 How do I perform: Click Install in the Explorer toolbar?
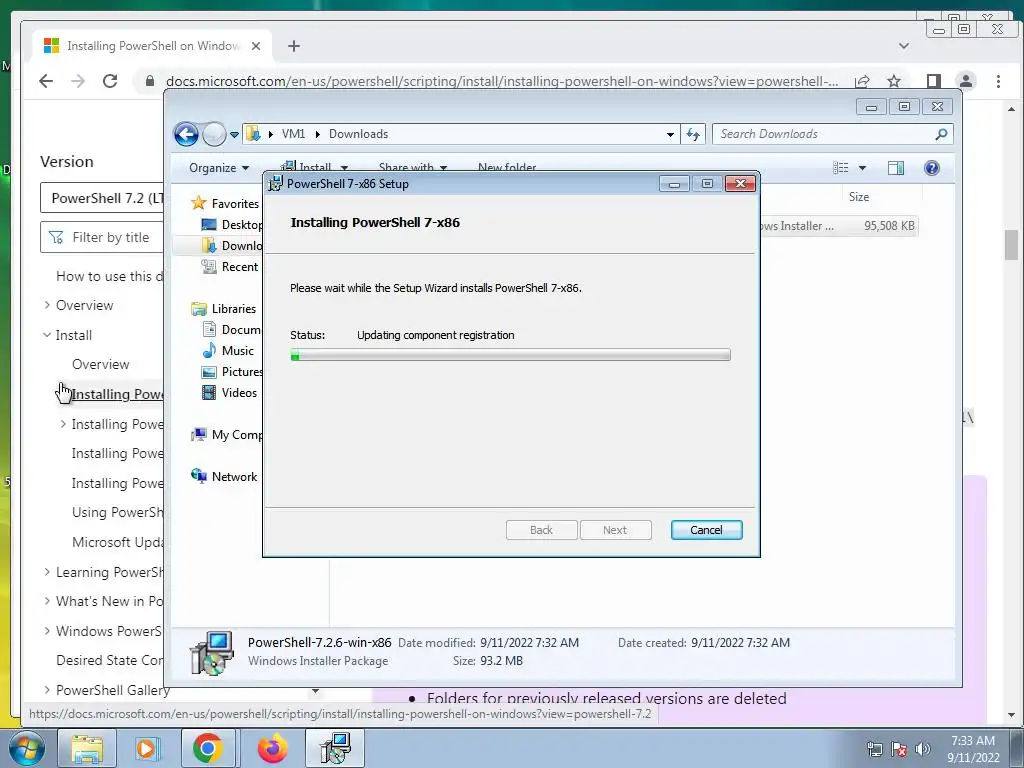pyautogui.click(x=314, y=167)
